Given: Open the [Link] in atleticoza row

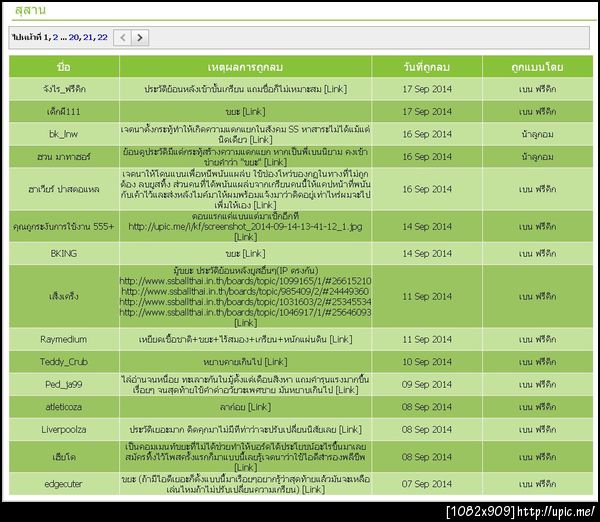Looking at the screenshot, I should click(x=259, y=407).
